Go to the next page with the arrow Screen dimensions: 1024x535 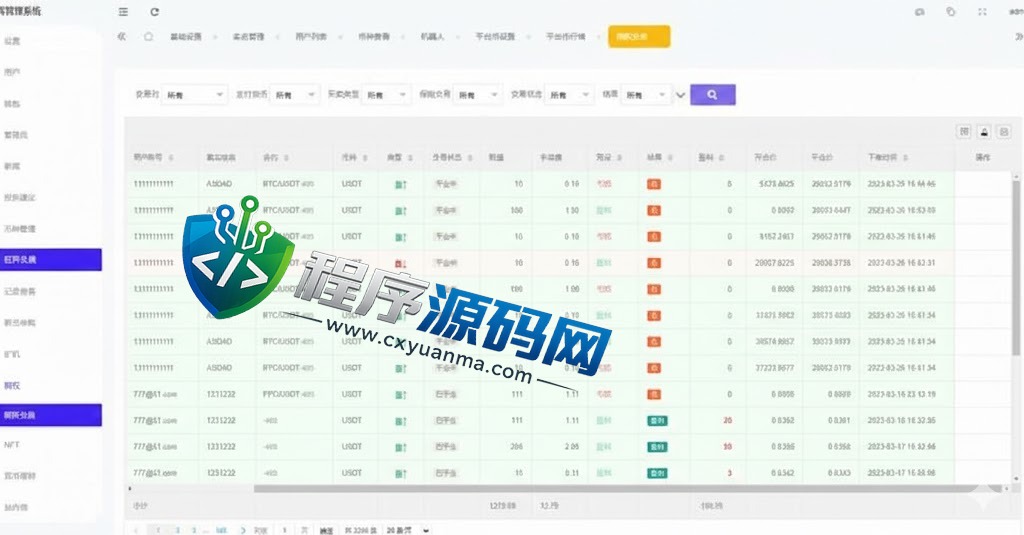243,530
